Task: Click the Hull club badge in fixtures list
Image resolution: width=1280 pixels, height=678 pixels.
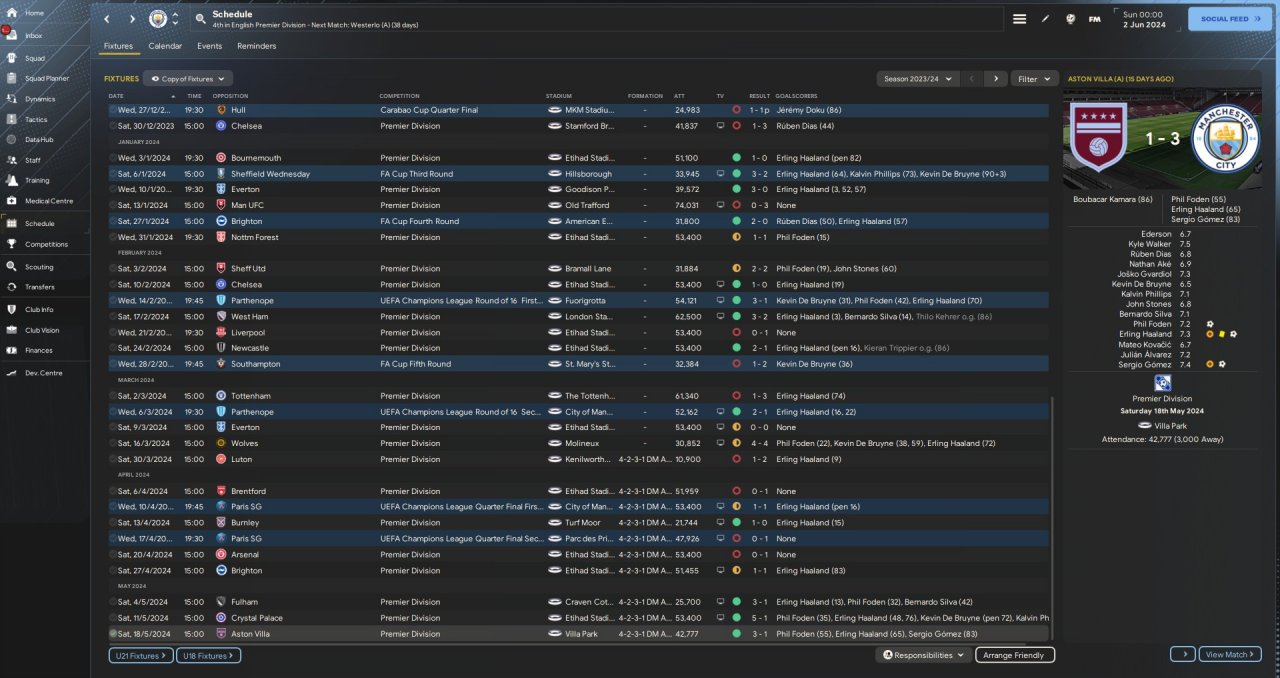Action: [x=221, y=110]
